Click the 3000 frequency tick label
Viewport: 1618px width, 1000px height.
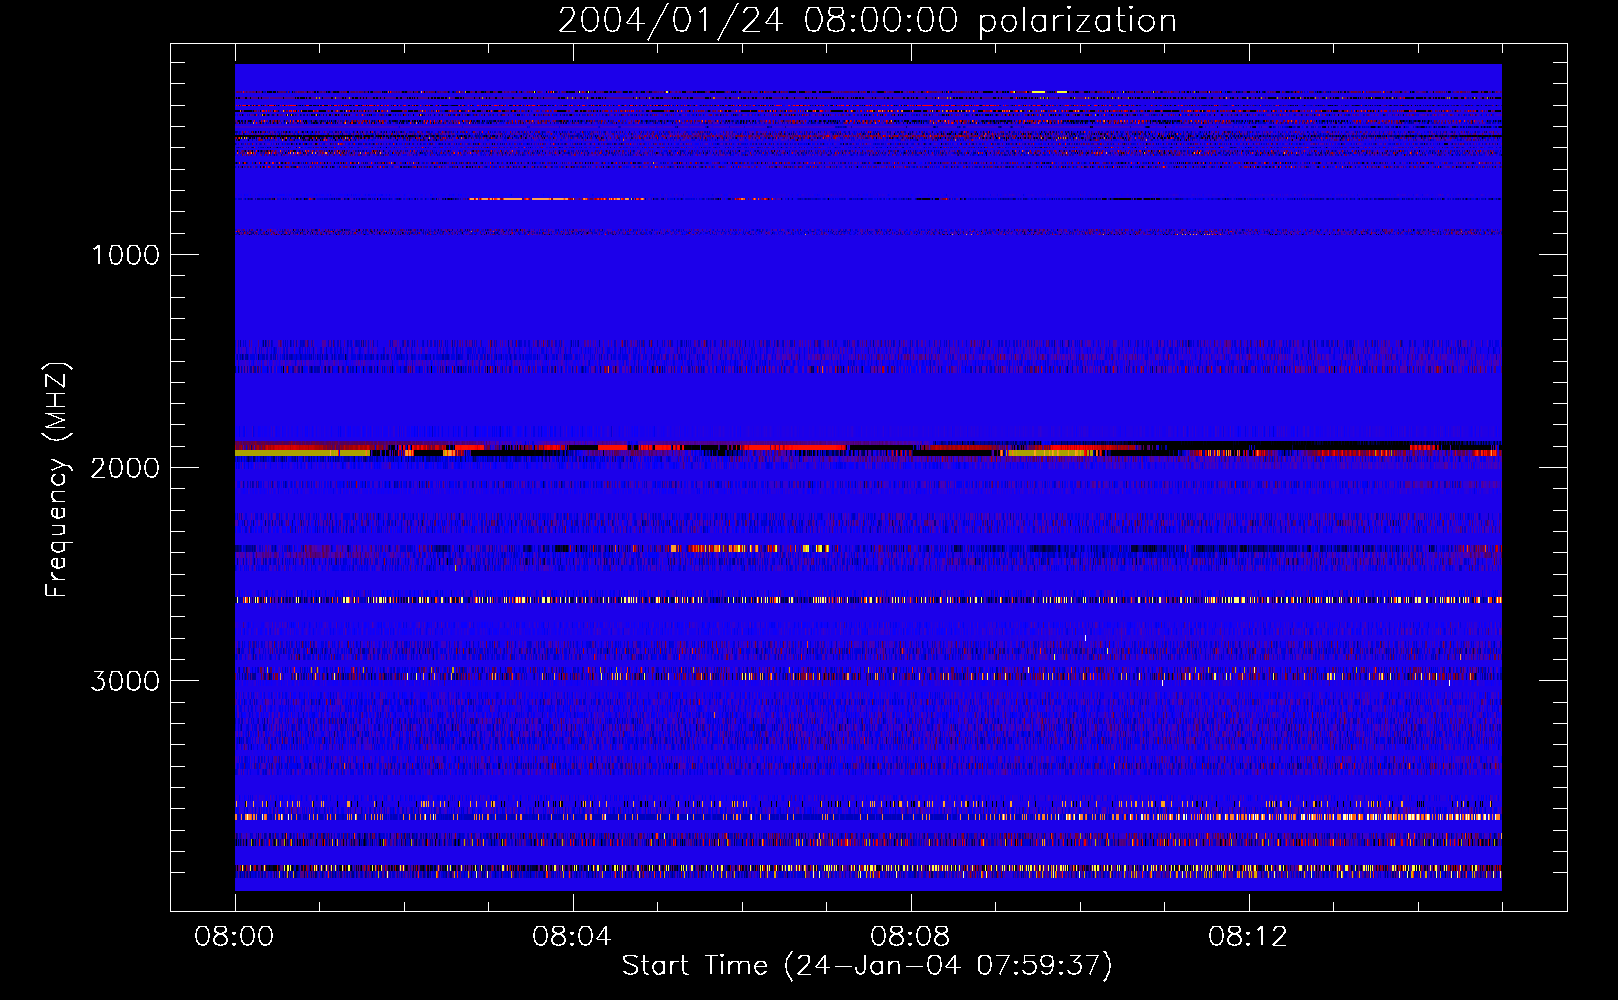pyautogui.click(x=125, y=681)
